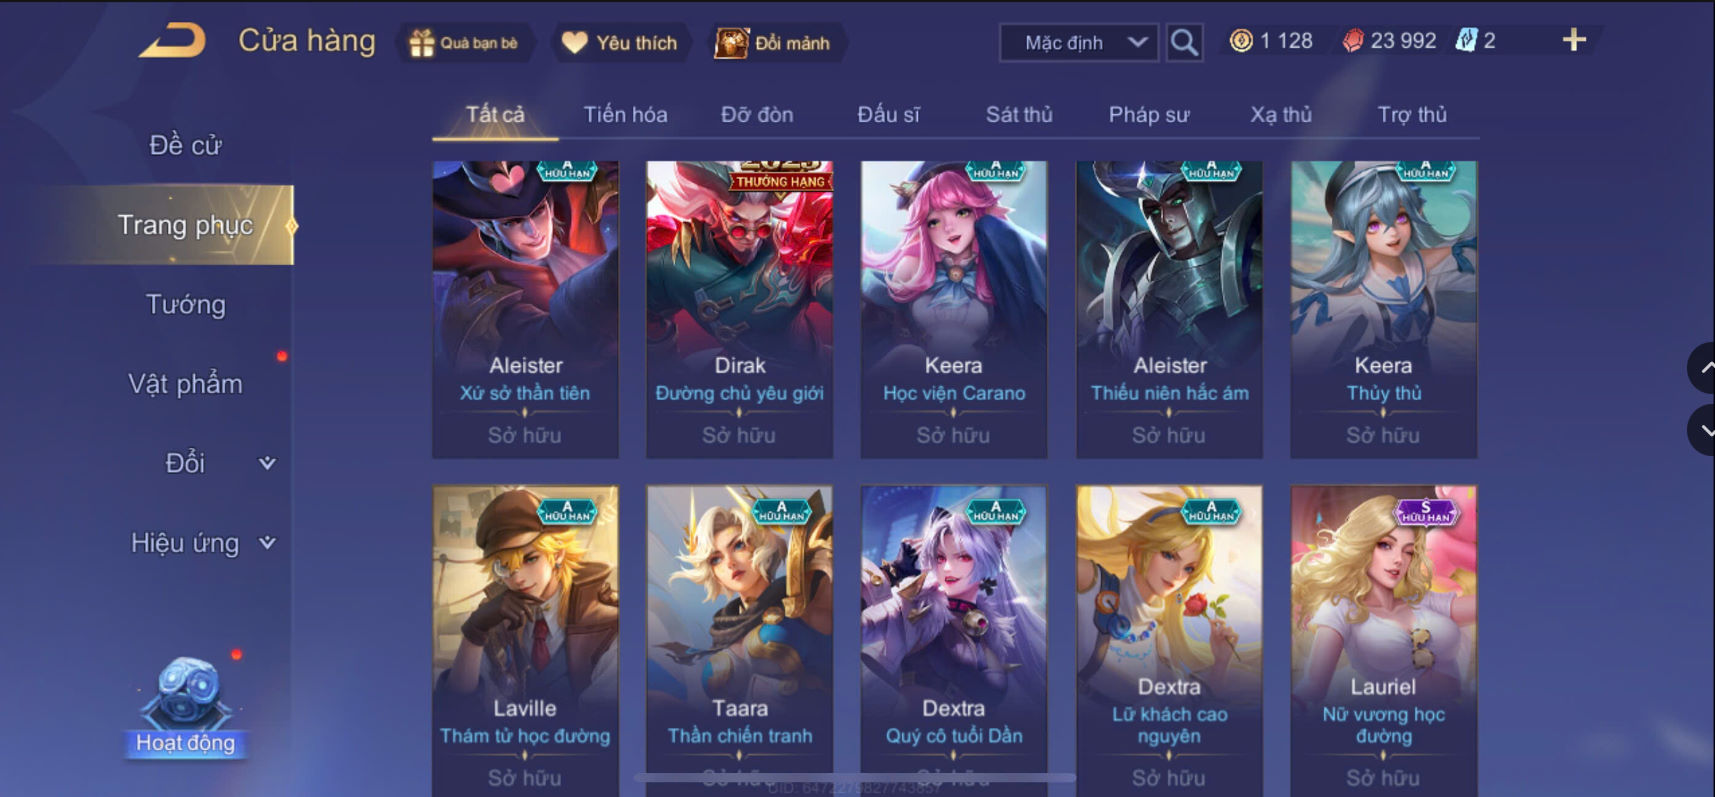
Task: Select Vật phẩm in the sidebar
Action: [186, 384]
